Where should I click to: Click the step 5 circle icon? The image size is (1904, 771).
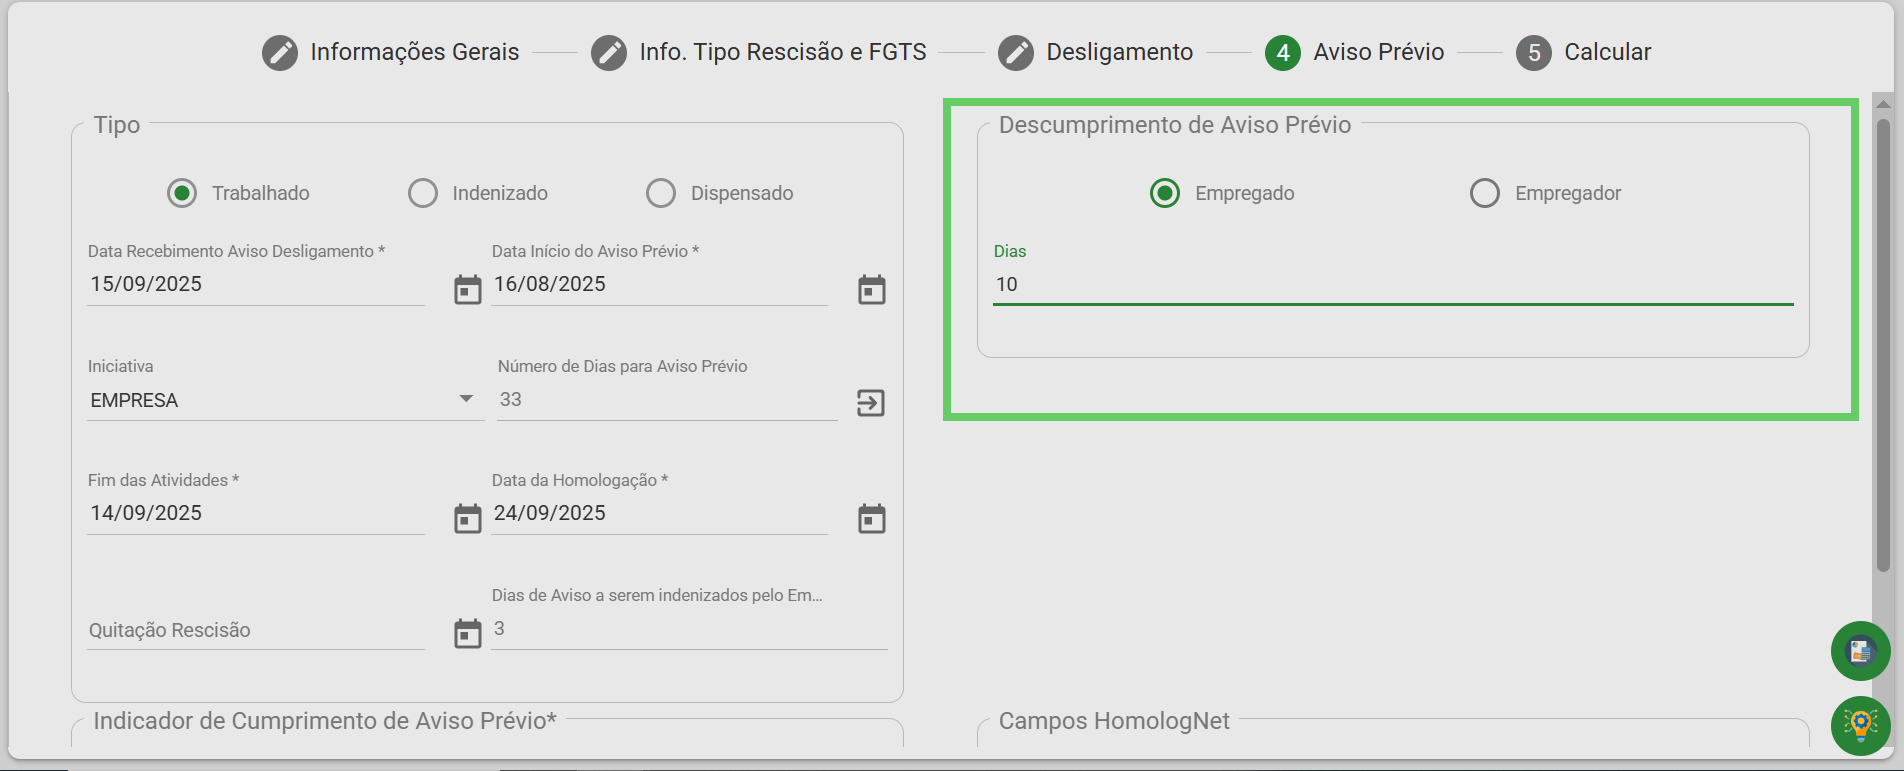[1534, 53]
